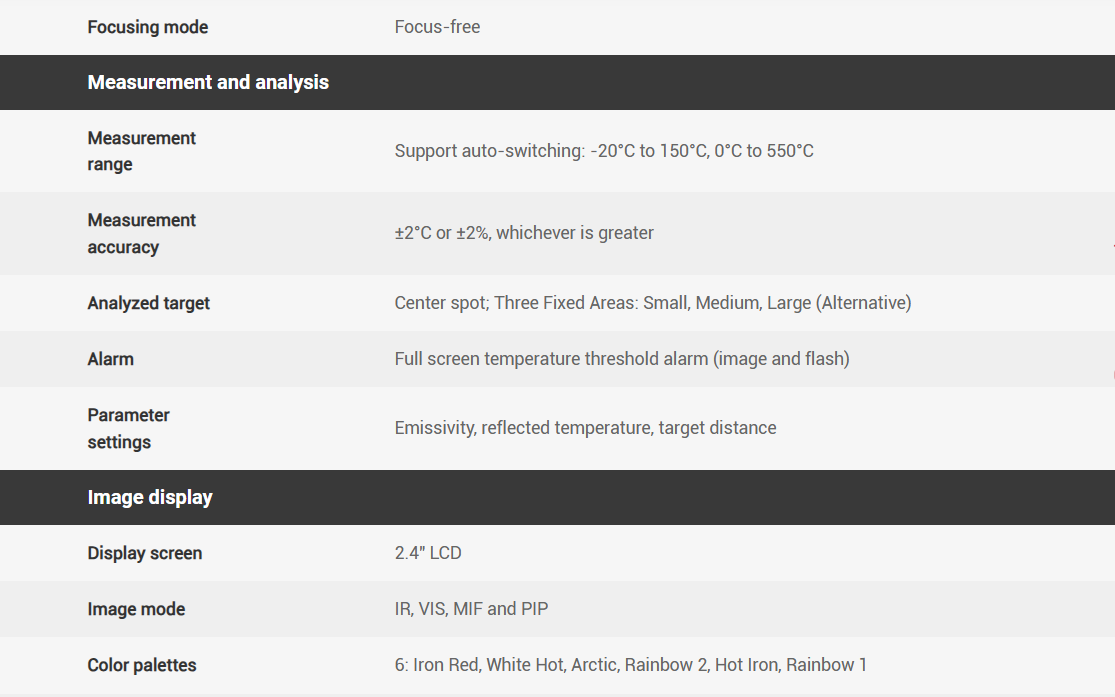This screenshot has height=697, width=1115.
Task: Click the Image display section header
Action: coord(150,497)
